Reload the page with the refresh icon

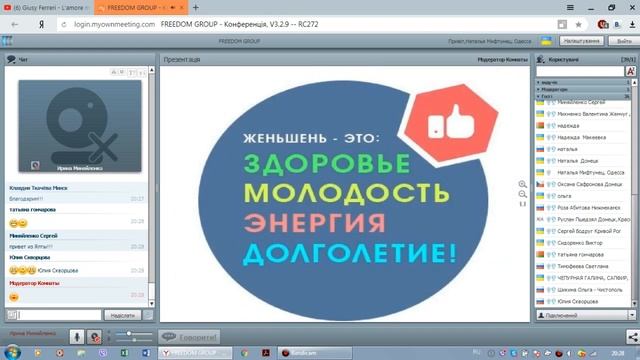(x=64, y=24)
